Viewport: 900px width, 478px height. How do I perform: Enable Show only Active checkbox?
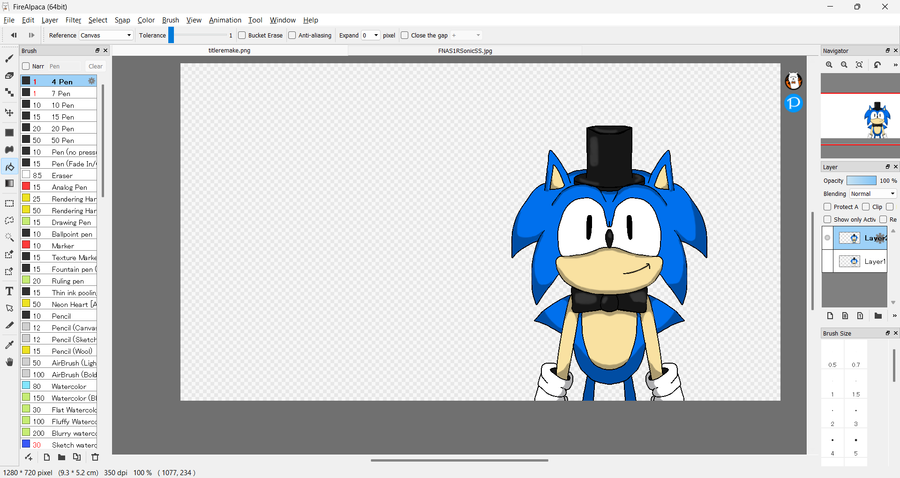point(827,219)
